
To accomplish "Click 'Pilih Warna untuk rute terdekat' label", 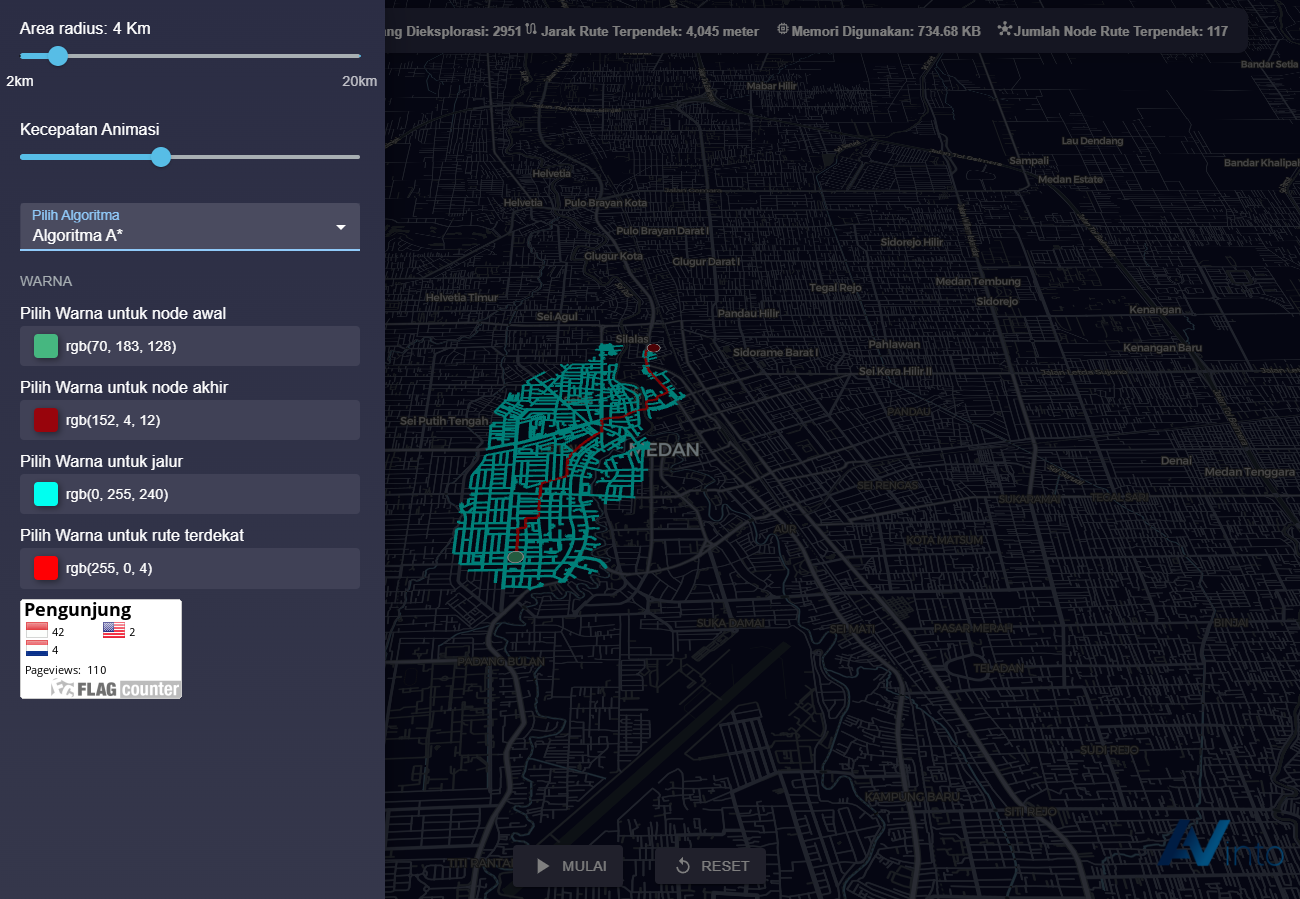I will (x=132, y=535).
